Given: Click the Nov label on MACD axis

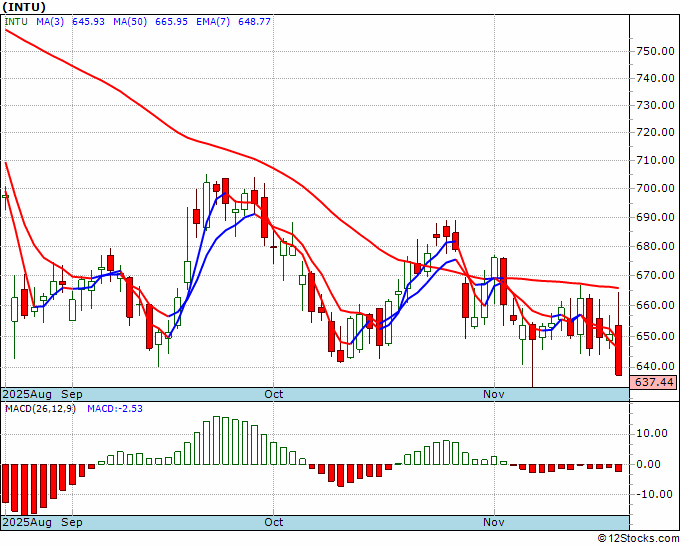Looking at the screenshot, I should point(494,522).
